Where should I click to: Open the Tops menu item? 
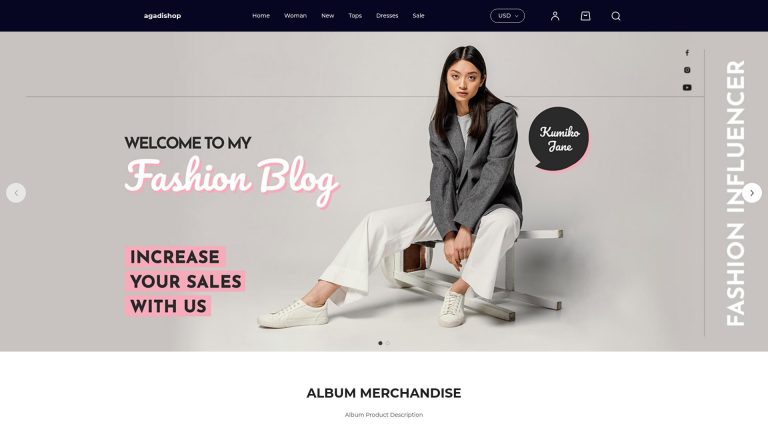coord(355,16)
